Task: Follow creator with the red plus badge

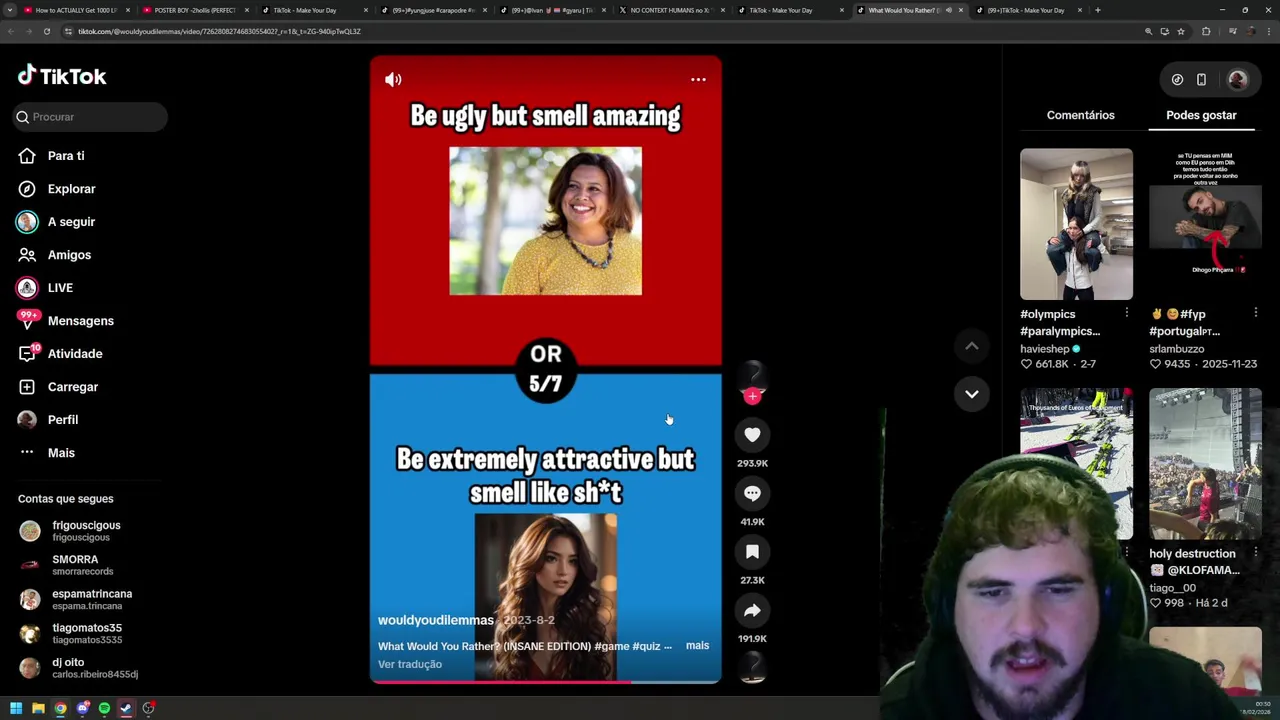Action: point(752,396)
